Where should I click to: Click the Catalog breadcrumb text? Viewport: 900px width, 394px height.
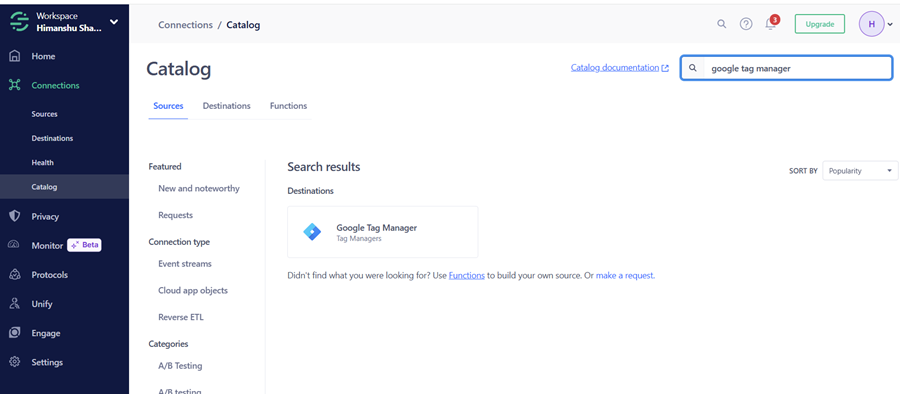coord(243,25)
